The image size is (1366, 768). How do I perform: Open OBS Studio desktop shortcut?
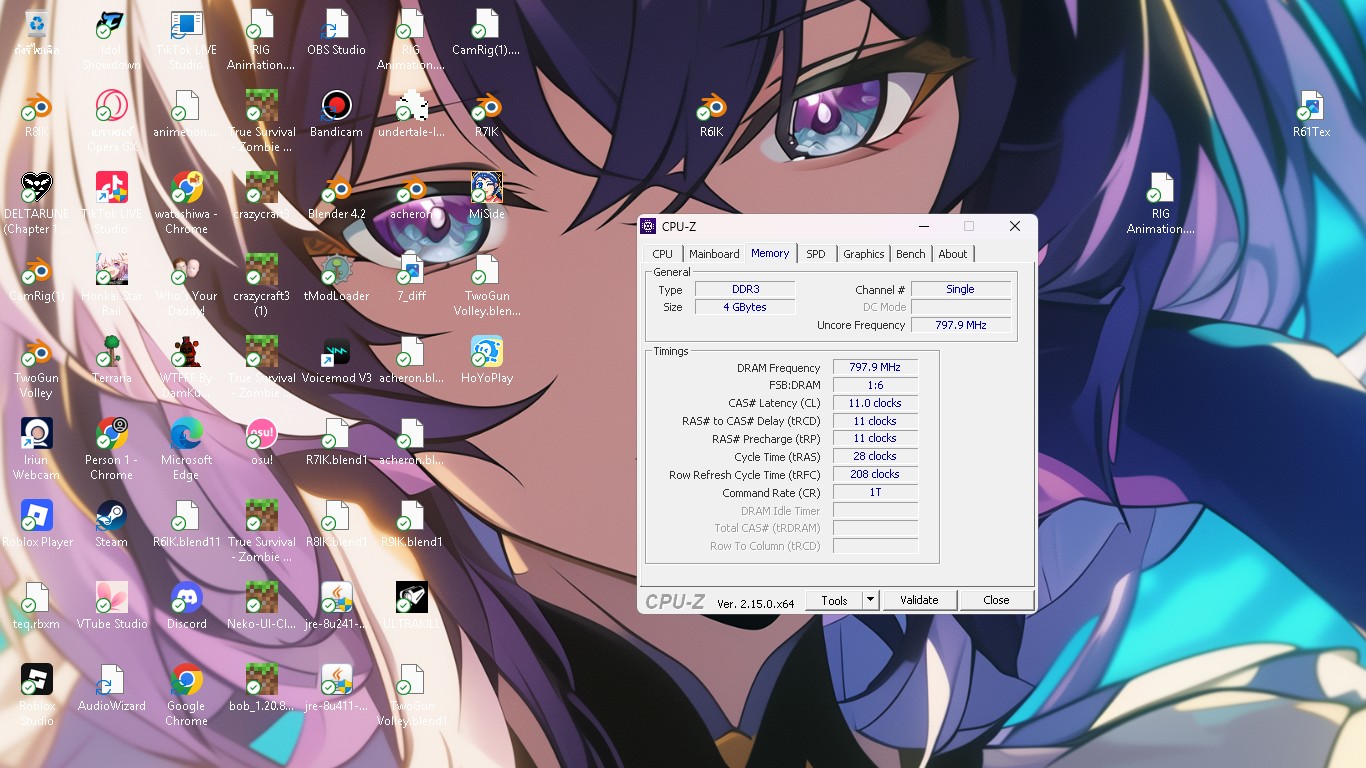(336, 32)
